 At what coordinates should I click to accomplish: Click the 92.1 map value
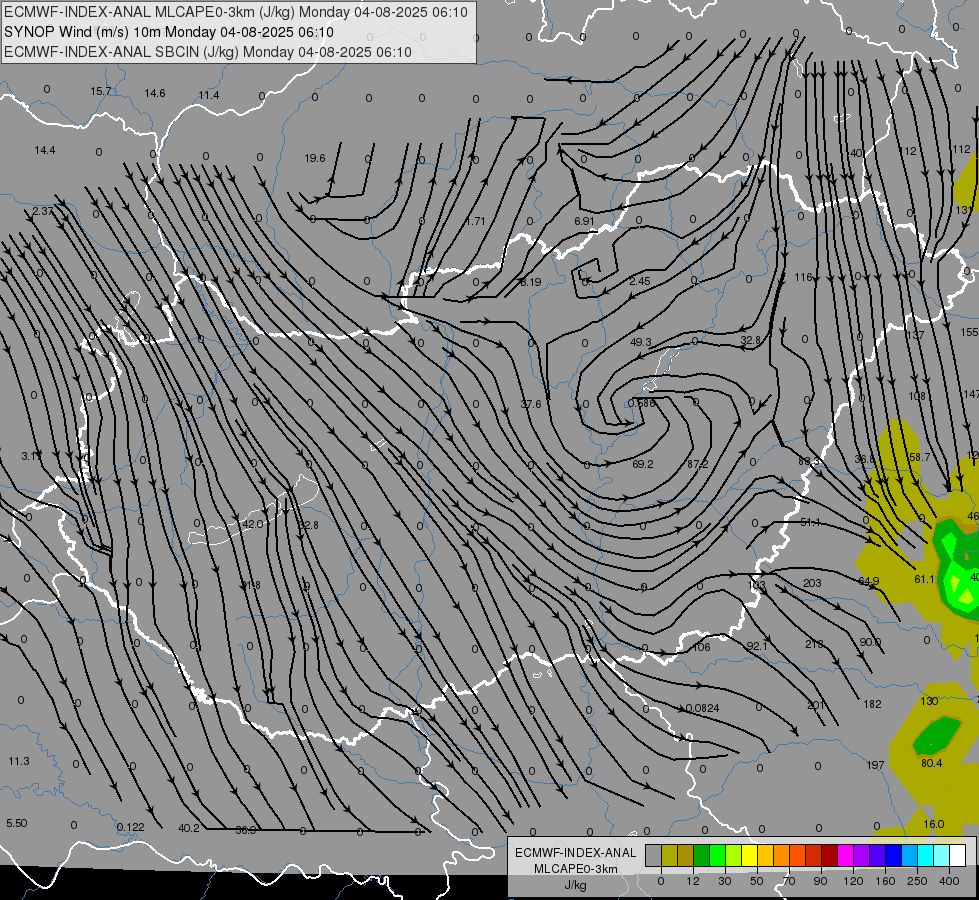tap(757, 645)
